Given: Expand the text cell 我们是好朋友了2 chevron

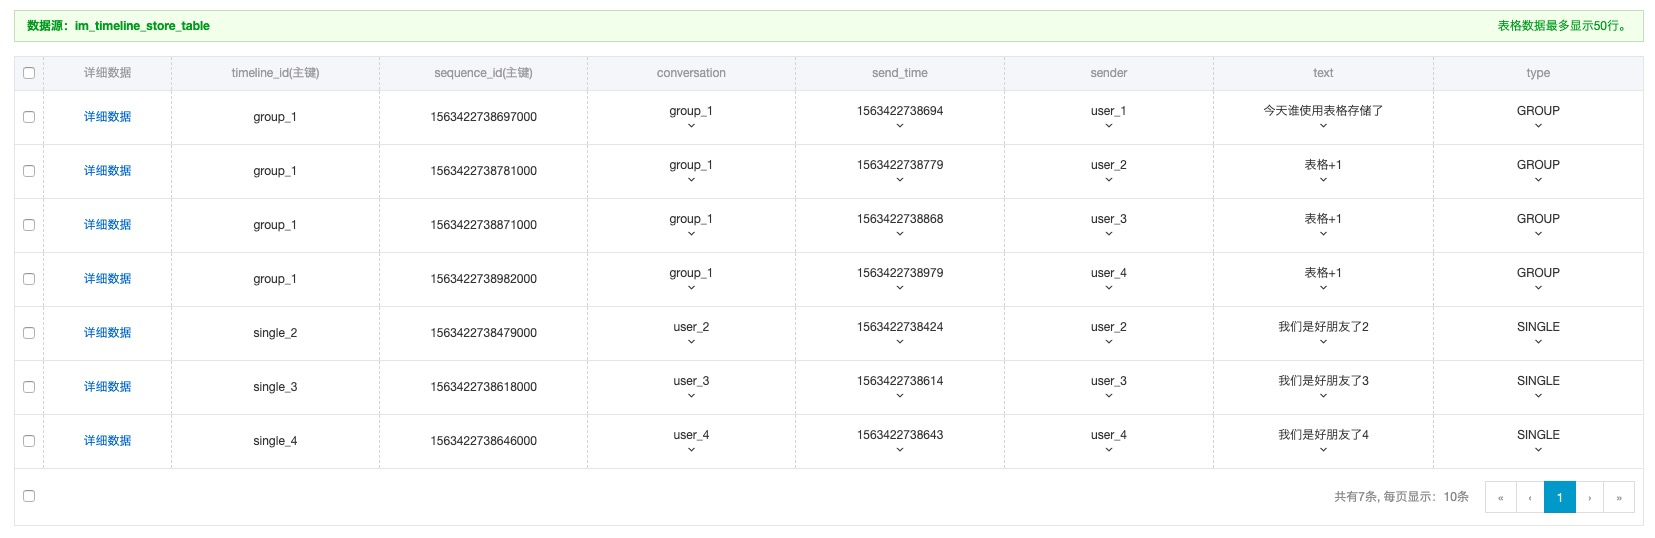Looking at the screenshot, I should pos(1323,342).
